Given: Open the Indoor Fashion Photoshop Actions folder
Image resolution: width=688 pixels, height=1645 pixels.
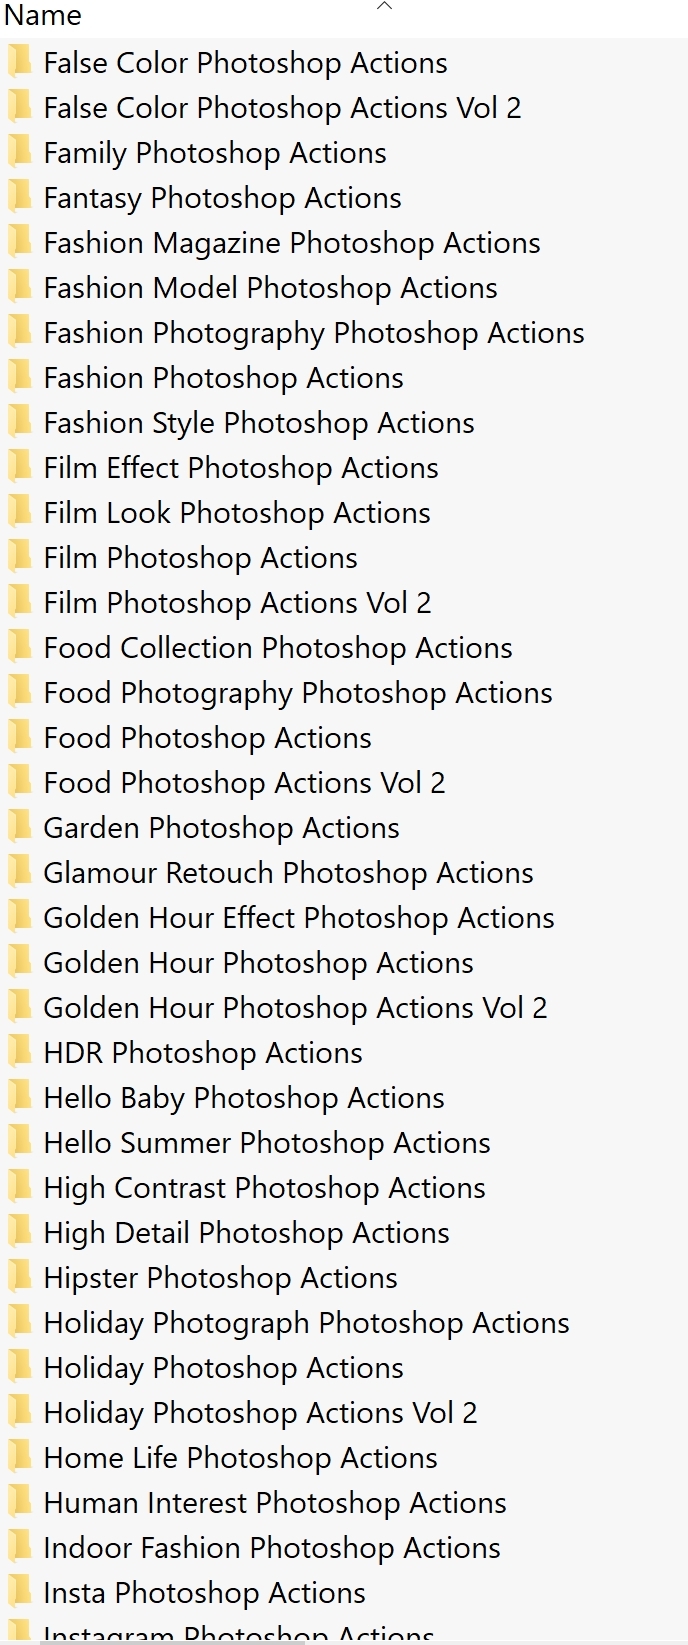Looking at the screenshot, I should tap(271, 1548).
